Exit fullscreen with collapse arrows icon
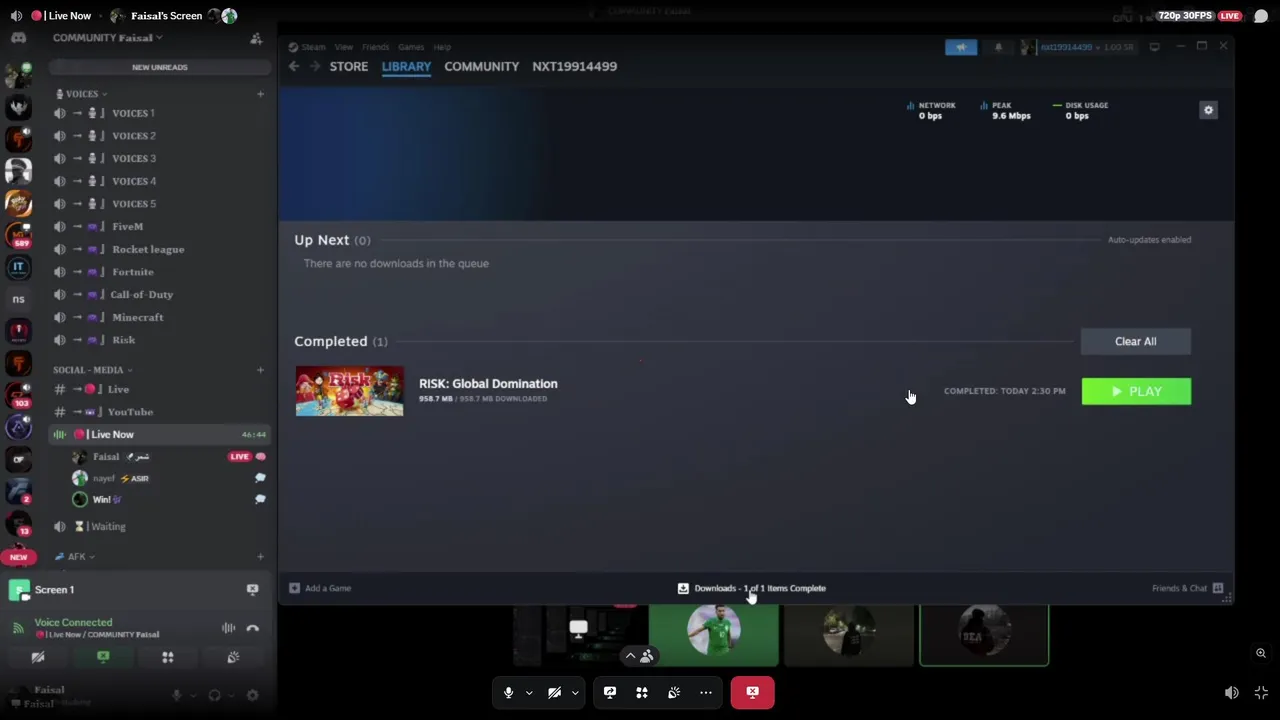Image resolution: width=1280 pixels, height=720 pixels. (x=1261, y=693)
